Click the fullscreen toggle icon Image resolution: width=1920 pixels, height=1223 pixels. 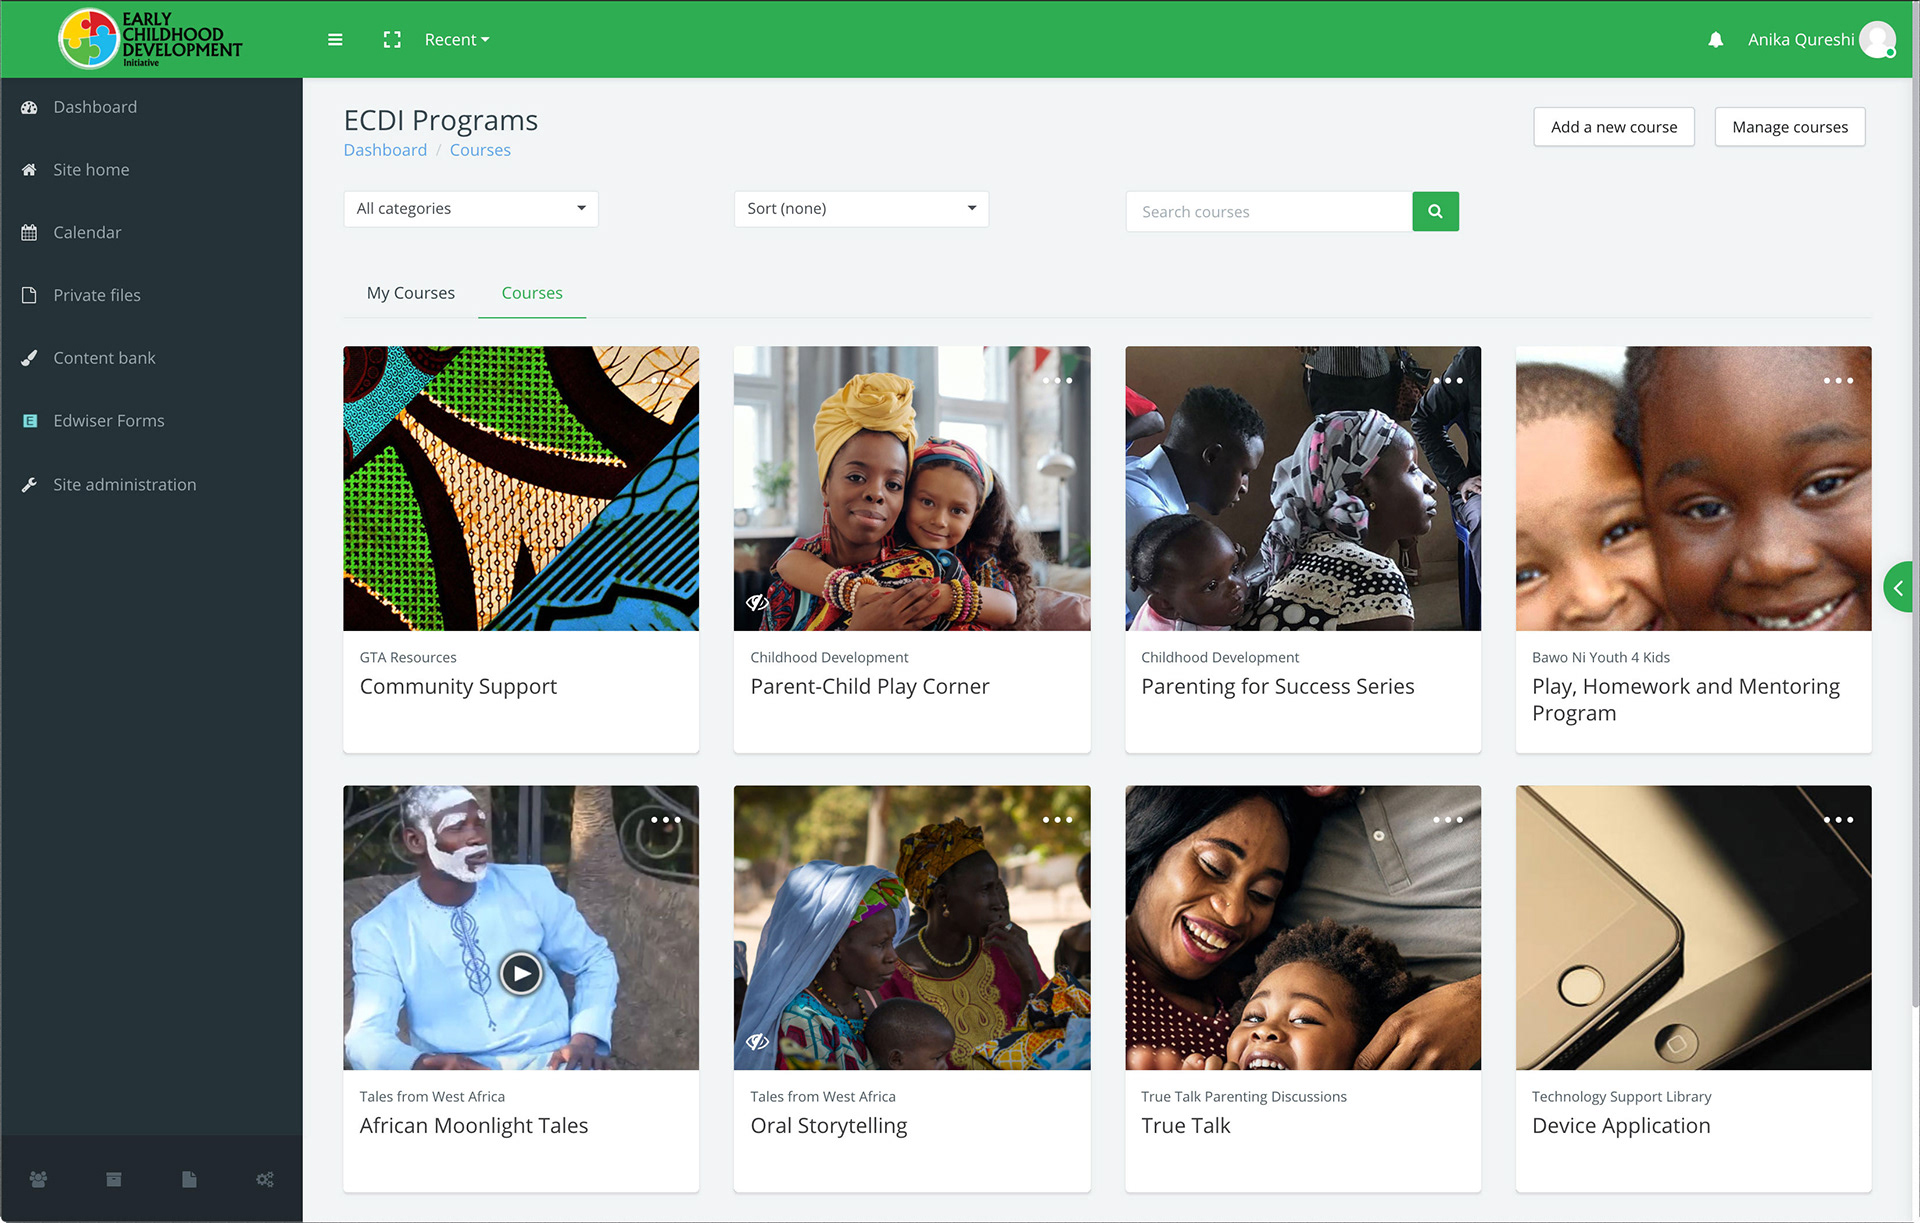coord(392,40)
